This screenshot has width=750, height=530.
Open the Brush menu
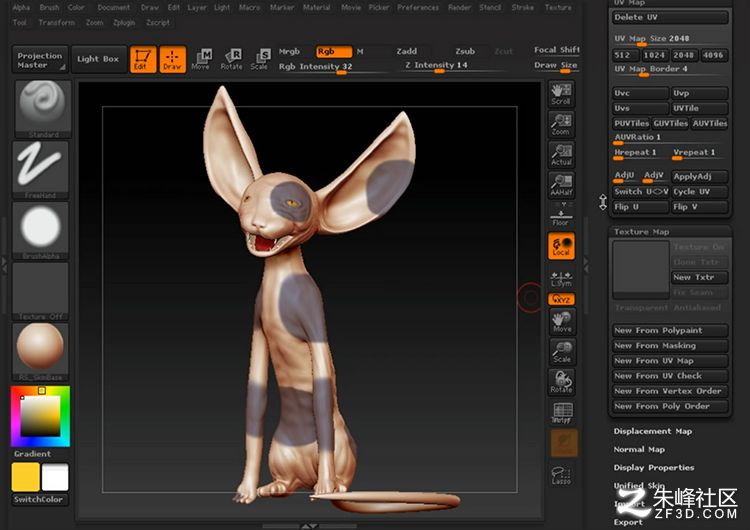coord(49,8)
